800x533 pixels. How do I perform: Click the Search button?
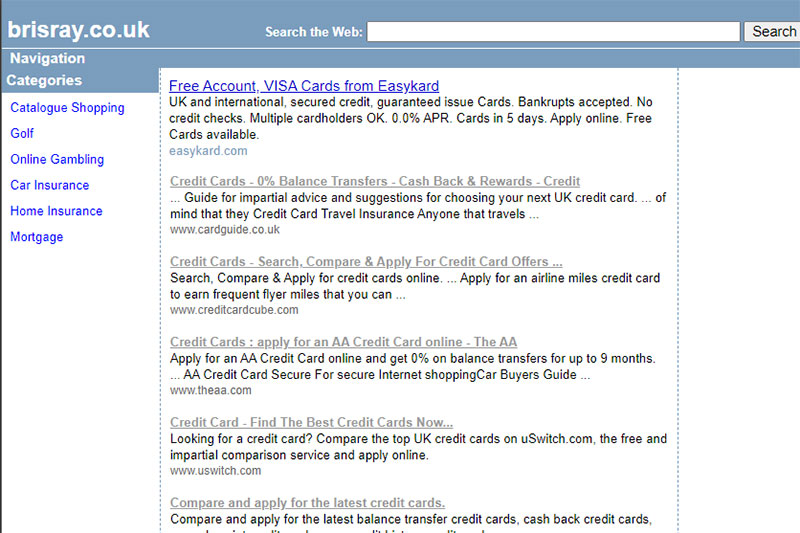click(x=772, y=32)
